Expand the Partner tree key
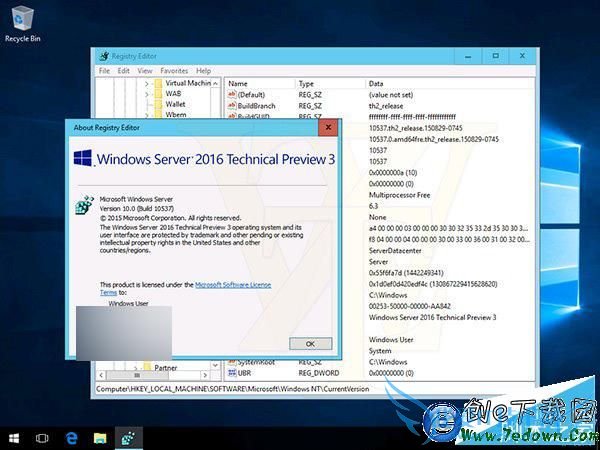This screenshot has height=450, width=600. (135, 368)
